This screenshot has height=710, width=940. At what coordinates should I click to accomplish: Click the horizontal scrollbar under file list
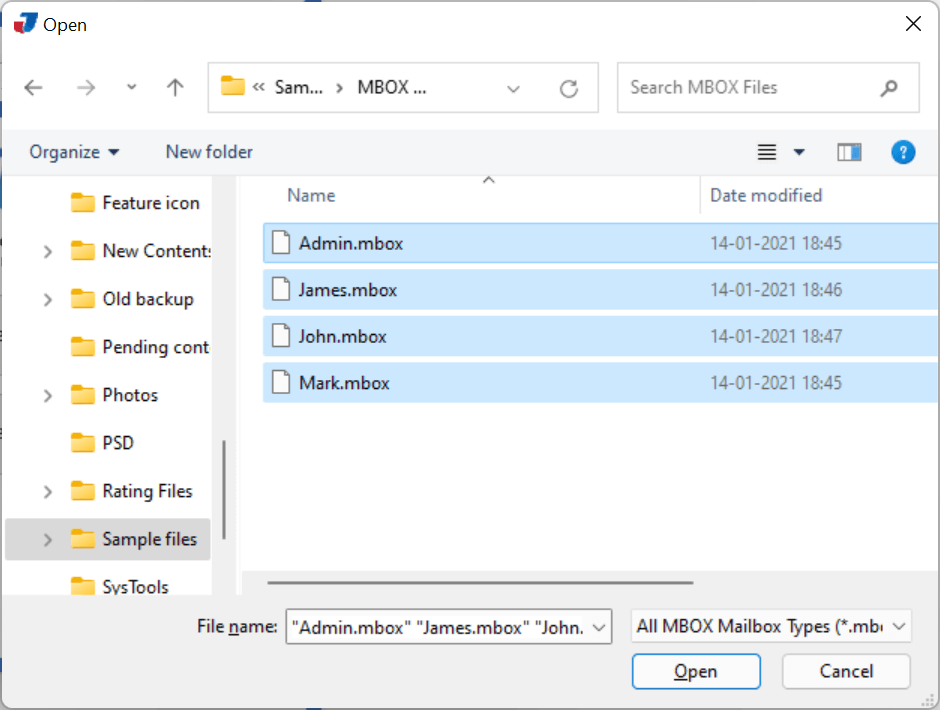point(480,582)
